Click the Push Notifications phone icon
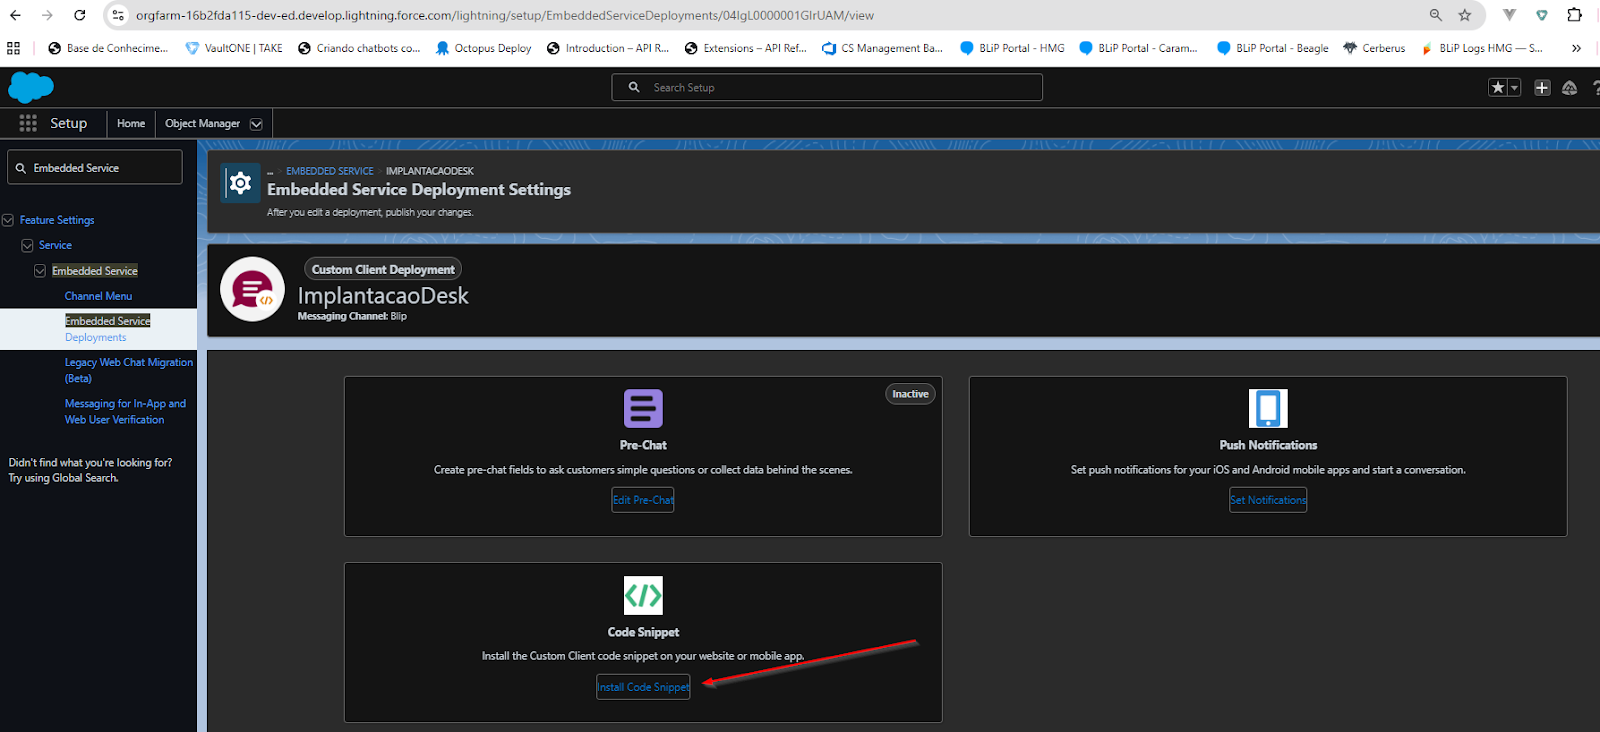The height and width of the screenshot is (732, 1600). [x=1268, y=408]
